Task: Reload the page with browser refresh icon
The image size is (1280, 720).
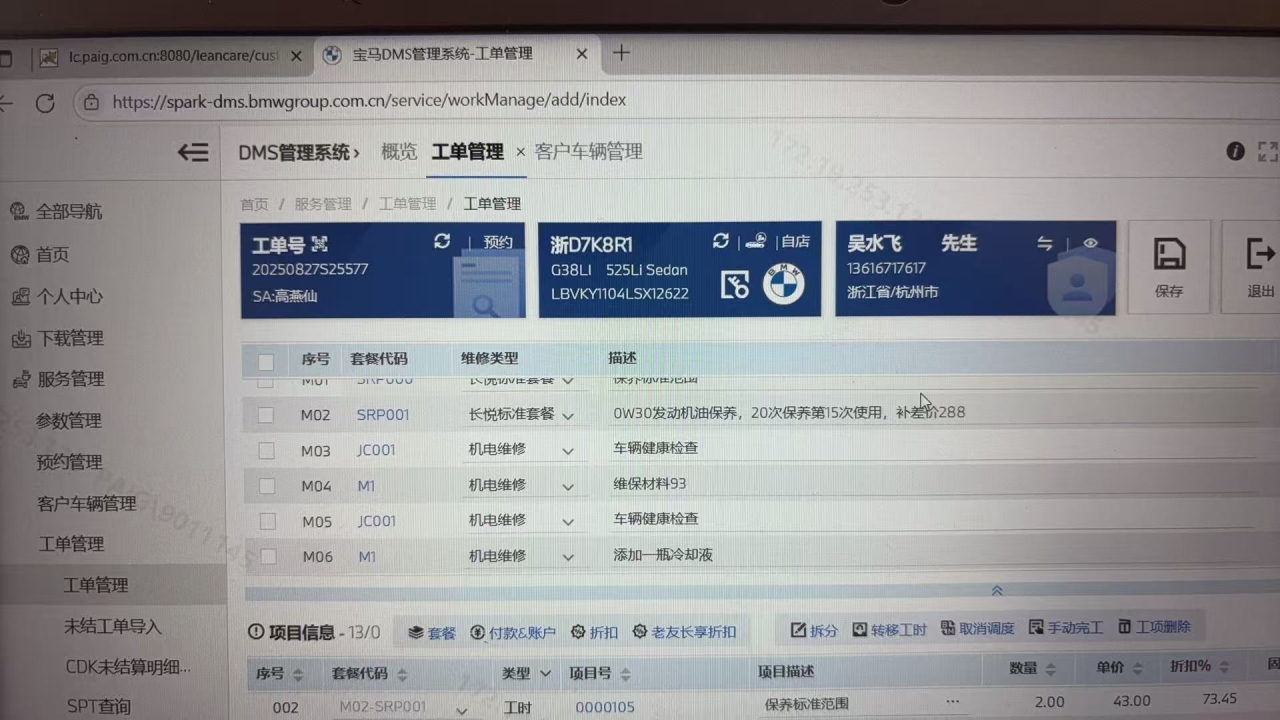Action: click(45, 103)
